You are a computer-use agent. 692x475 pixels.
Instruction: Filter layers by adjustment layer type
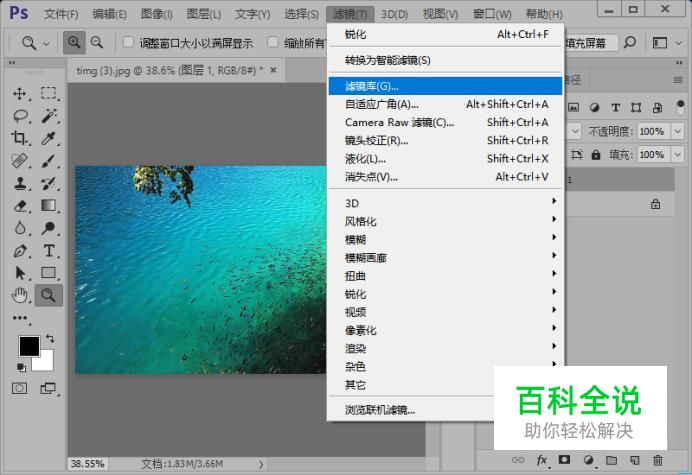[x=594, y=107]
